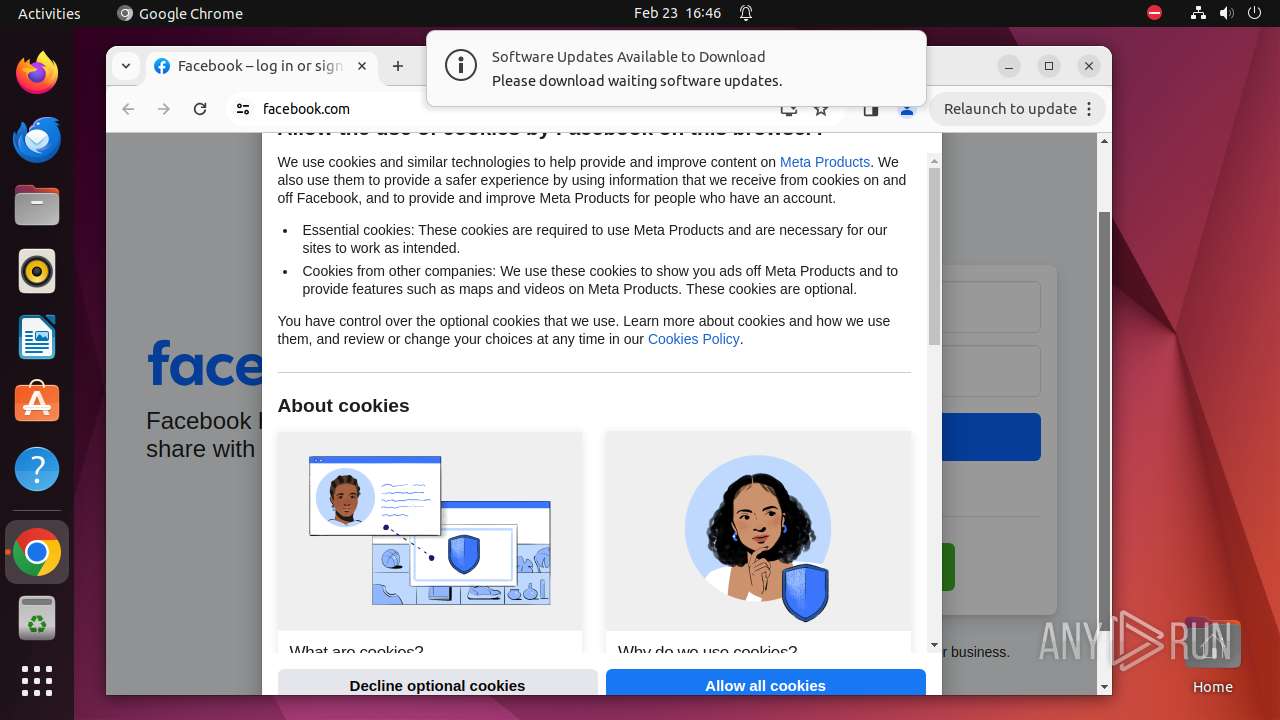Viewport: 1280px width, 720px height.
Task: Open the Google Chrome app menu in top bar
Action: tap(180, 13)
